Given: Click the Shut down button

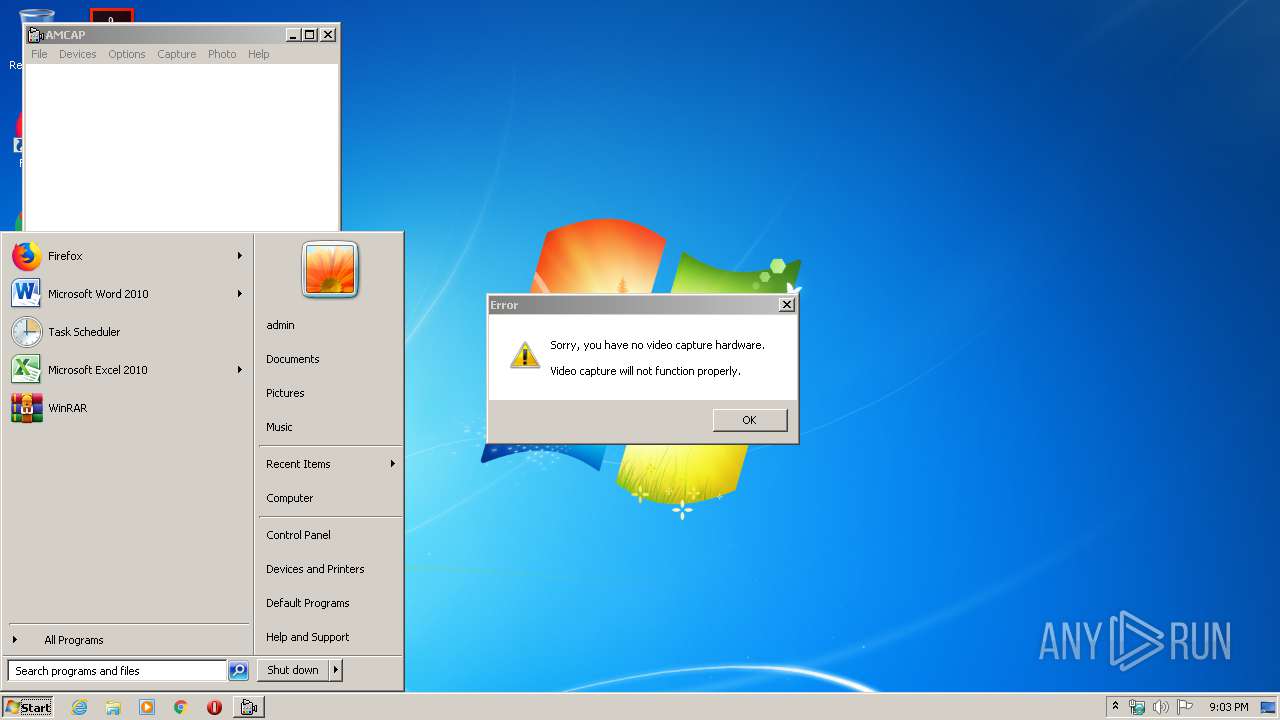Looking at the screenshot, I should (x=293, y=670).
